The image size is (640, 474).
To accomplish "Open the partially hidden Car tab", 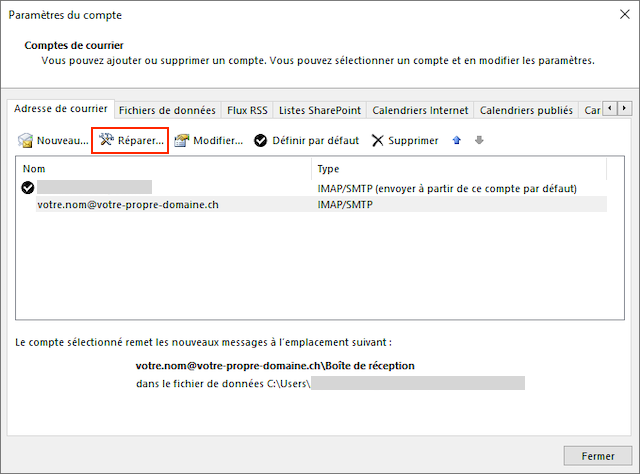I will tap(591, 110).
